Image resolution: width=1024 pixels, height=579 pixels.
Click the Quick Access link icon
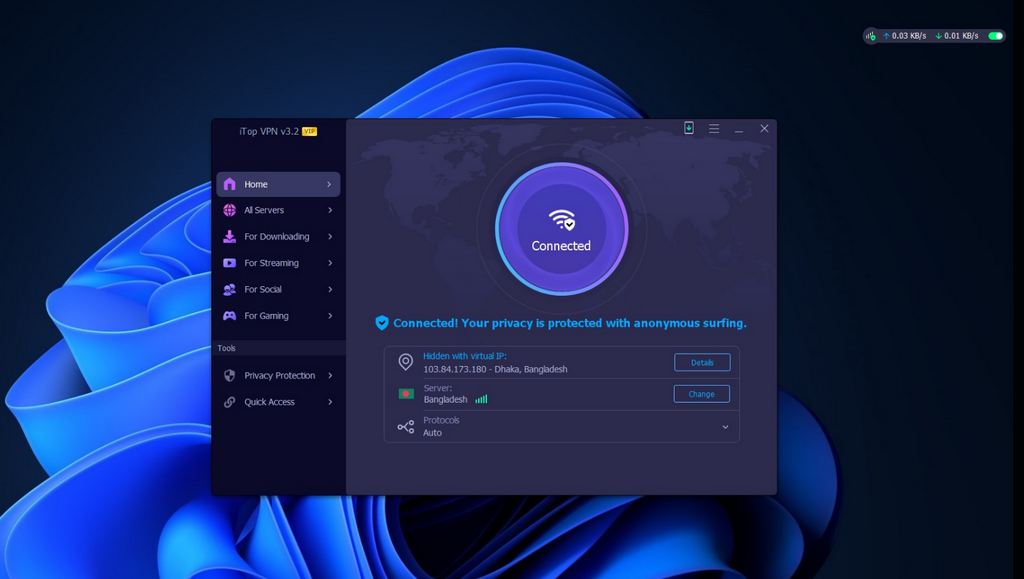[229, 402]
